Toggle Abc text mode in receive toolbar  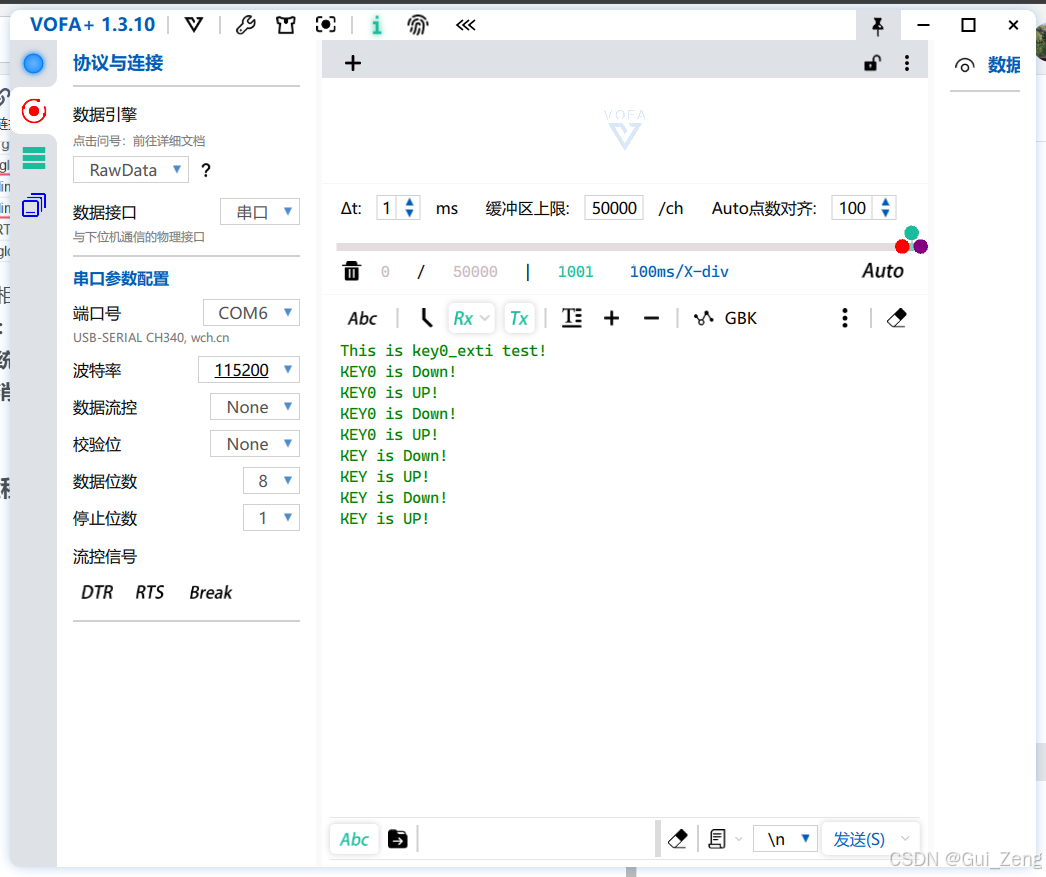click(x=362, y=318)
